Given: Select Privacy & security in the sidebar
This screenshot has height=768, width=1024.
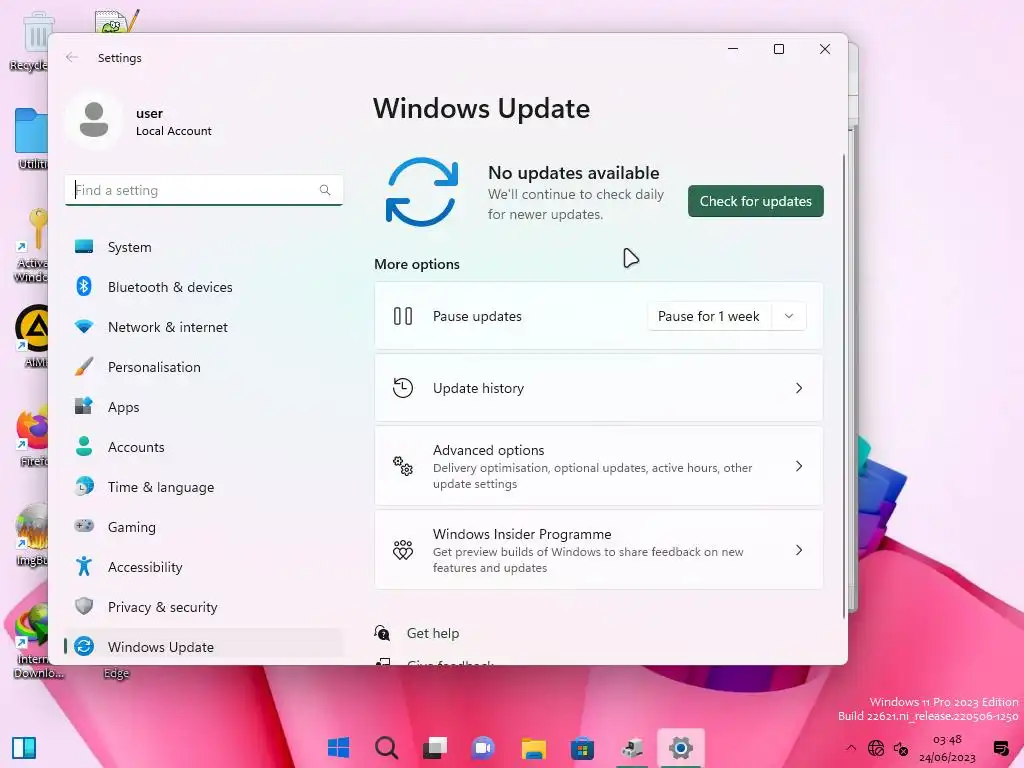Looking at the screenshot, I should point(204,606).
